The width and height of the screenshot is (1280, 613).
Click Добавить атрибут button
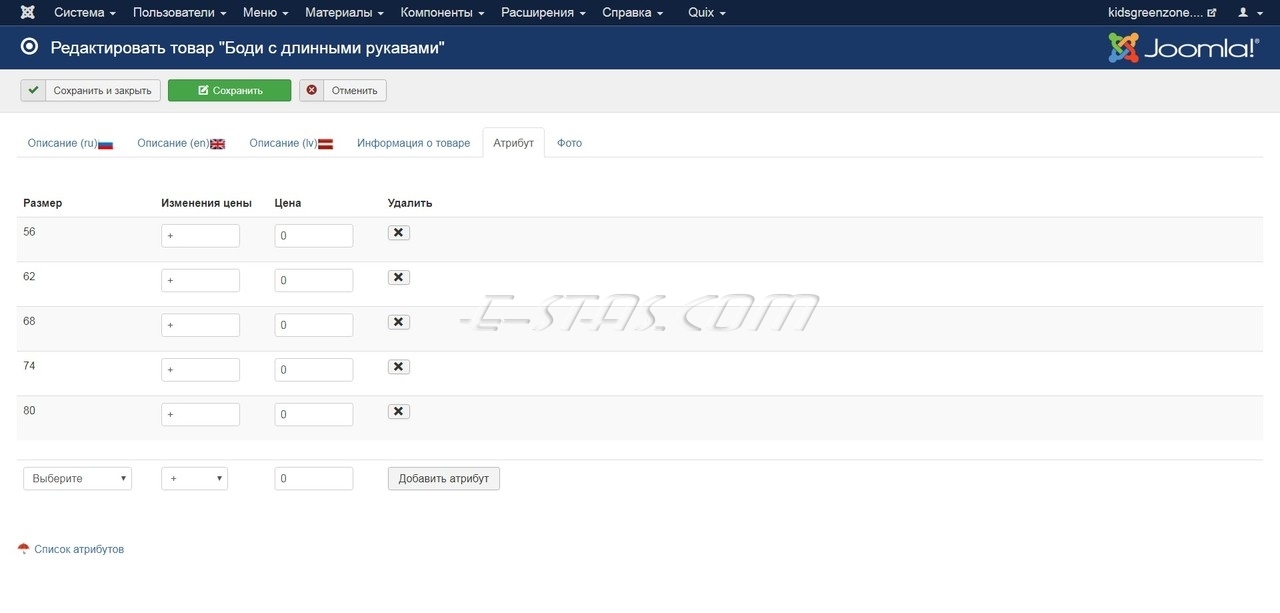click(x=444, y=478)
